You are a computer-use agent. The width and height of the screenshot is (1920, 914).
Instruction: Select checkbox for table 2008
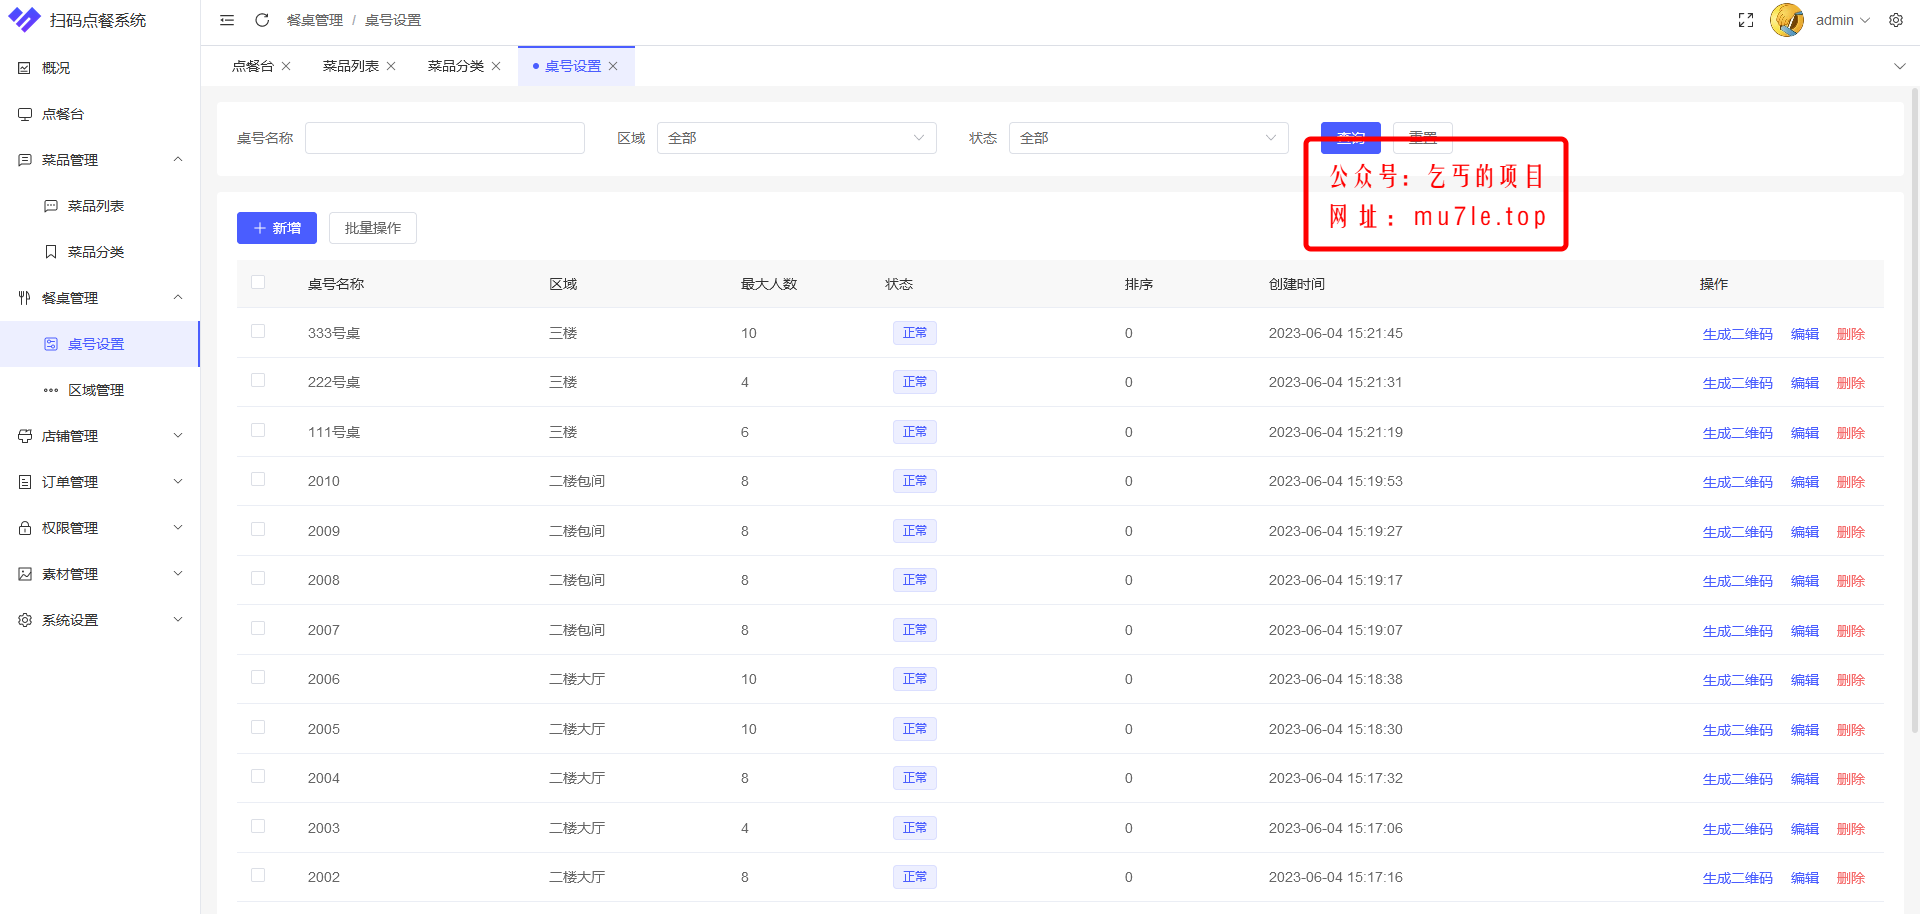point(258,578)
